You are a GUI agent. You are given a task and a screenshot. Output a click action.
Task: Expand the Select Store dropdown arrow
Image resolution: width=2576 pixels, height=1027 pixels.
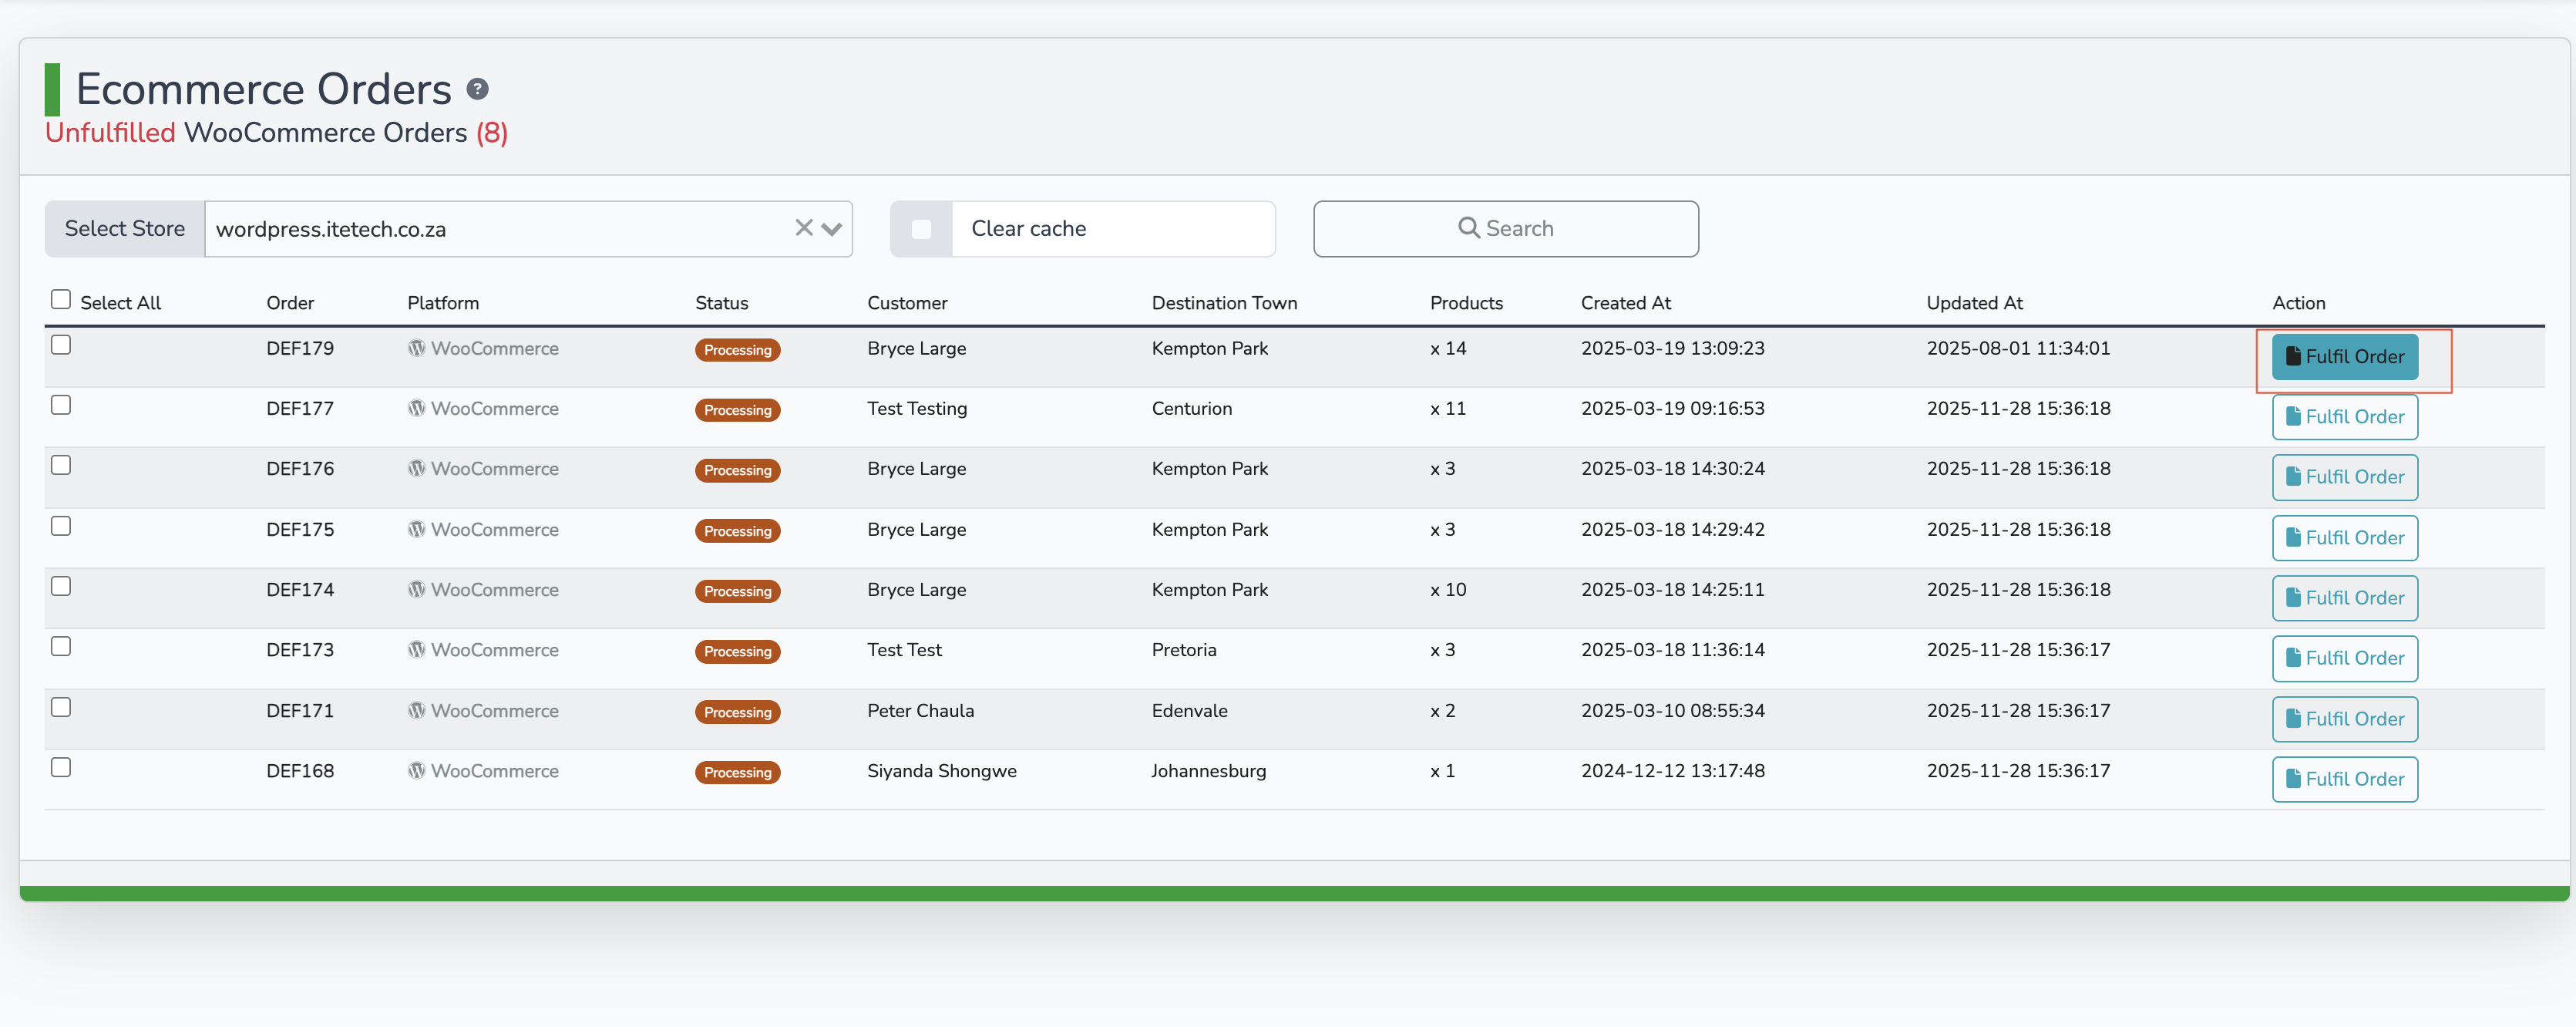831,229
